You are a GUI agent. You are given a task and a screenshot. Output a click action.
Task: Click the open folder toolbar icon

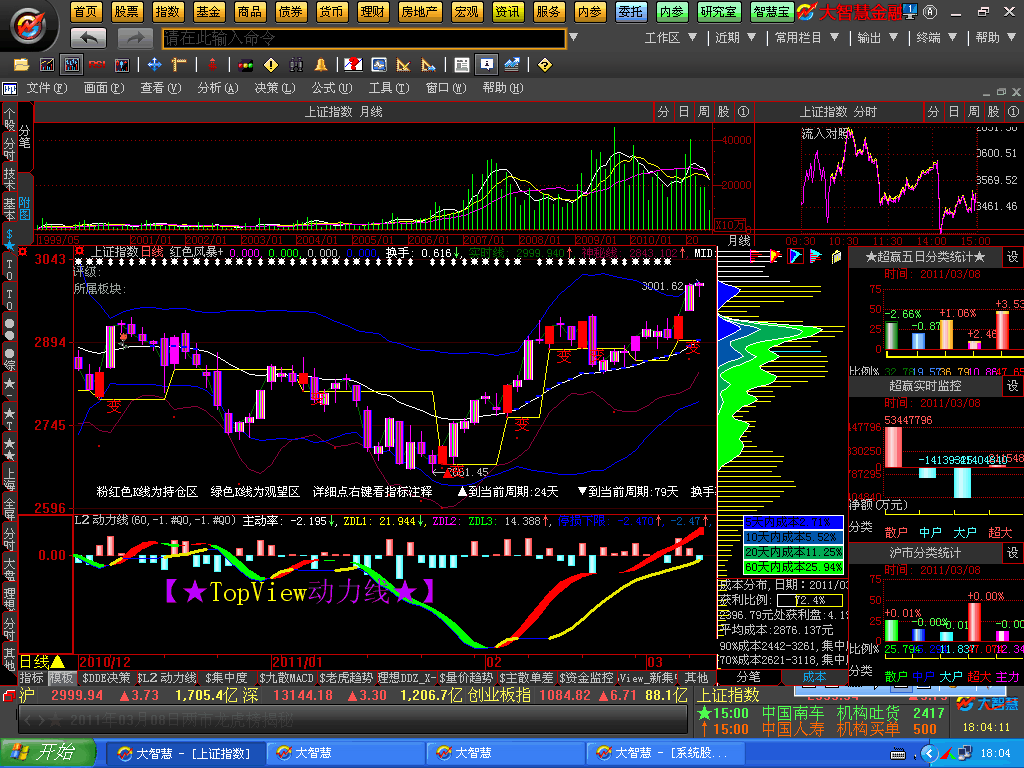click(x=22, y=65)
